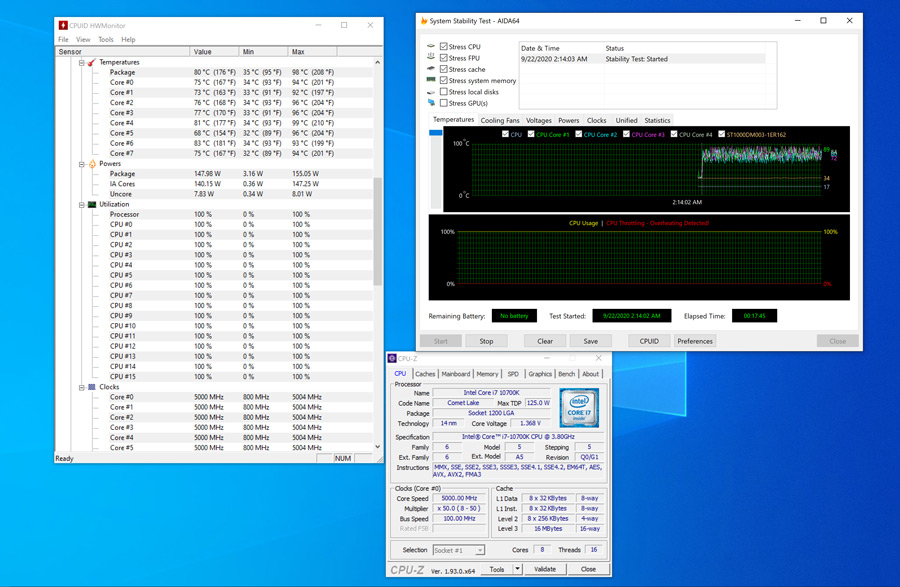Toggle the Stress cache checkbox
This screenshot has height=587, width=900.
444,69
